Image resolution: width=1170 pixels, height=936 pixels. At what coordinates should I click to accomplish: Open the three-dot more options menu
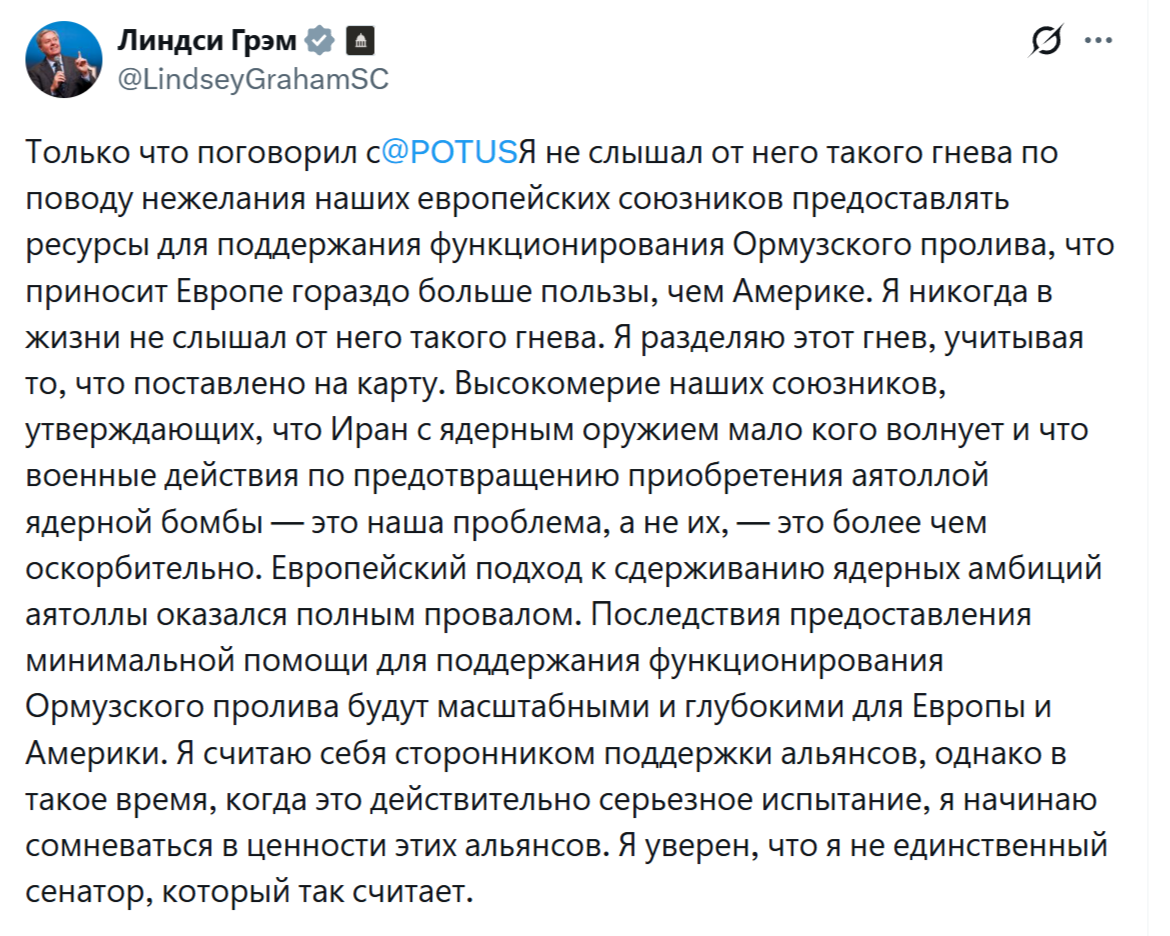(1099, 43)
